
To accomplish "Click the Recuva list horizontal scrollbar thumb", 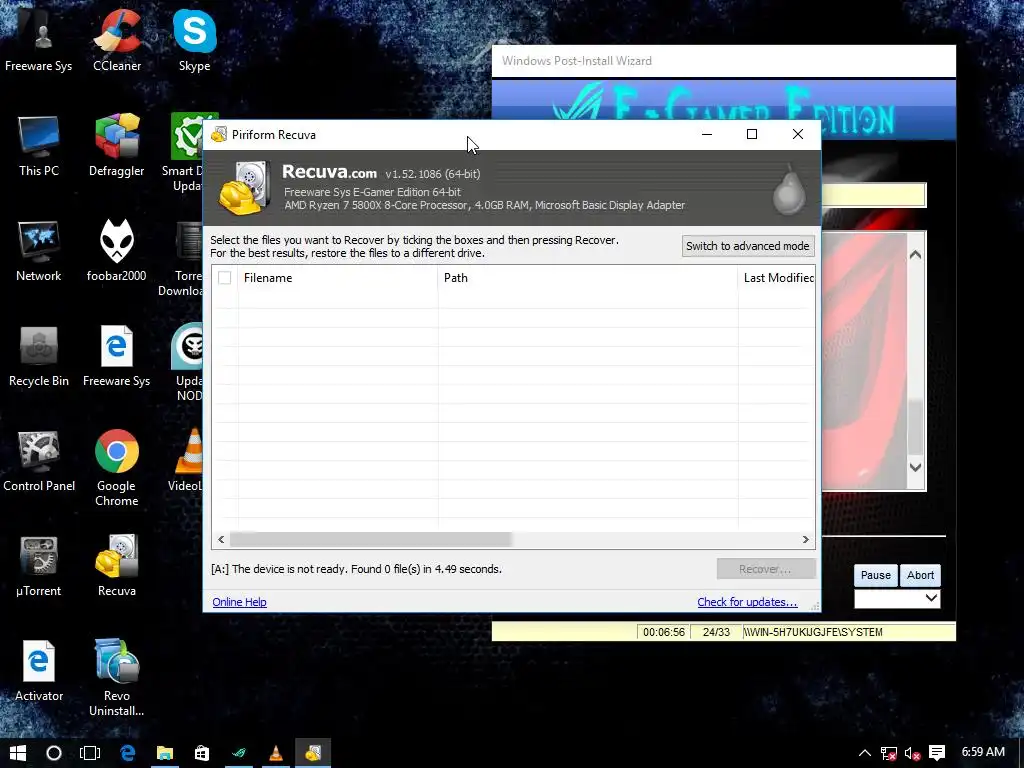I will click(370, 539).
